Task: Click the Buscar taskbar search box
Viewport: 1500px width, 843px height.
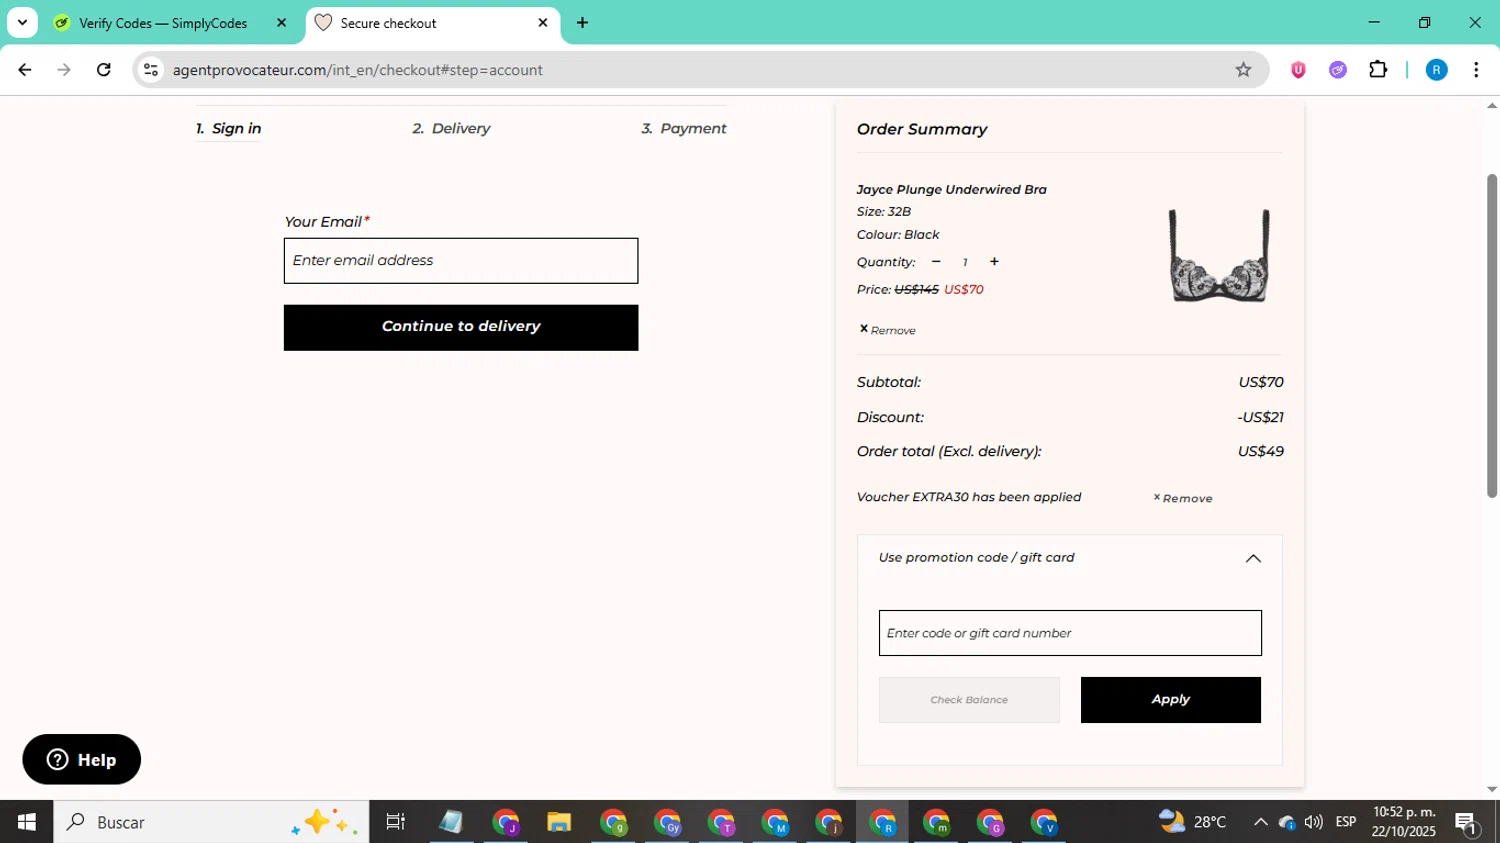Action: coord(211,822)
